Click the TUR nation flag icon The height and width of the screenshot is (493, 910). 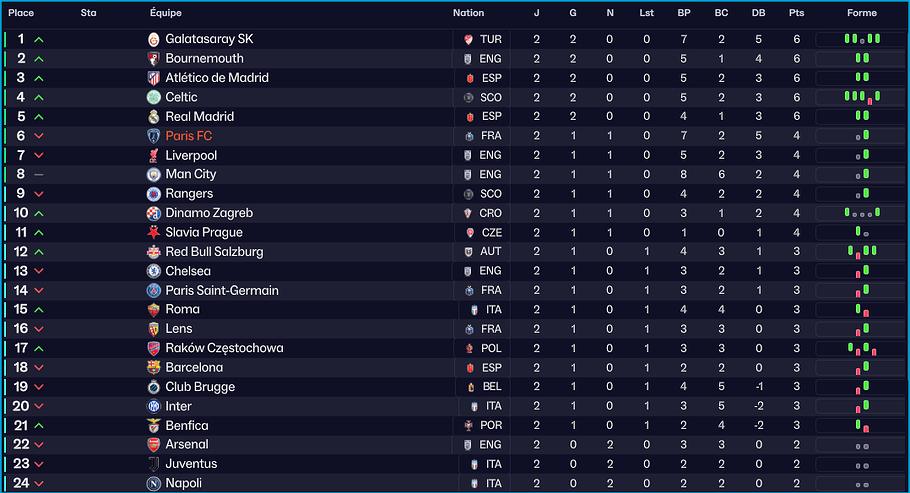[x=468, y=39]
